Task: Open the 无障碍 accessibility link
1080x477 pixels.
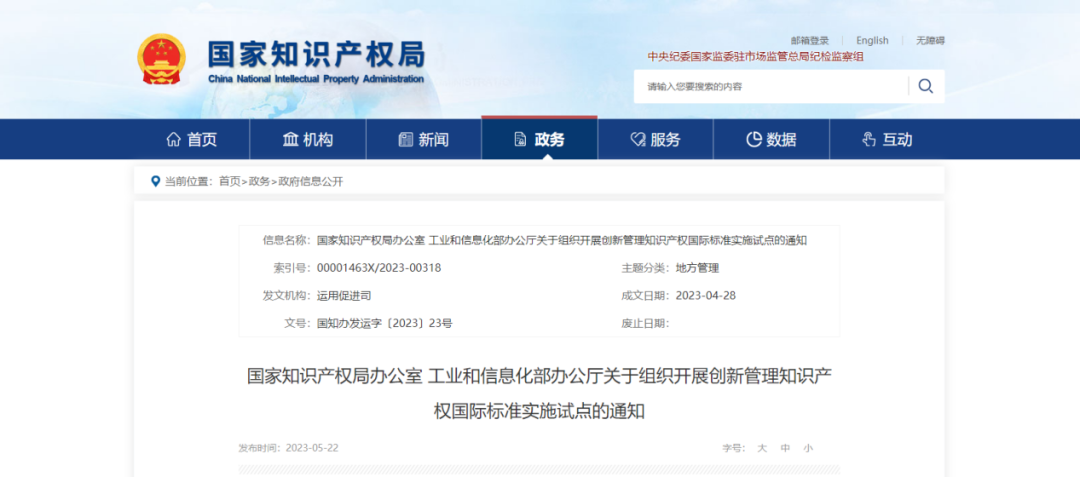Action: pos(931,41)
